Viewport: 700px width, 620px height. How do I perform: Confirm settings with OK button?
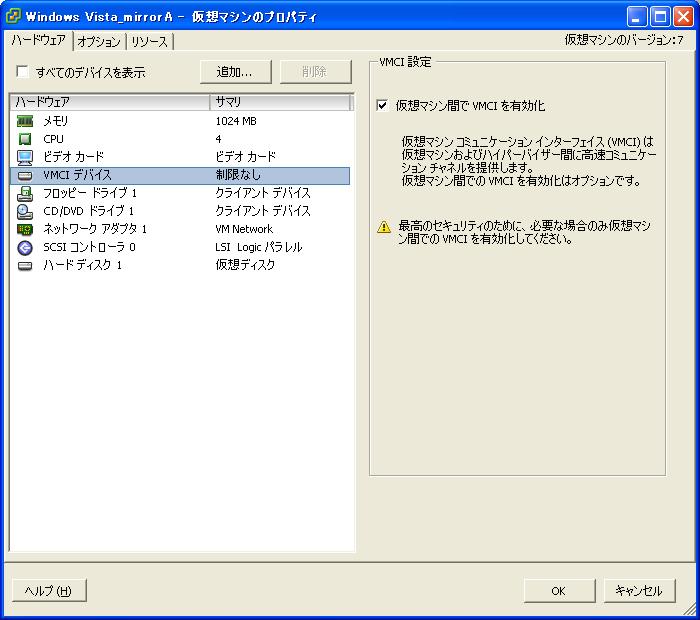coord(559,591)
